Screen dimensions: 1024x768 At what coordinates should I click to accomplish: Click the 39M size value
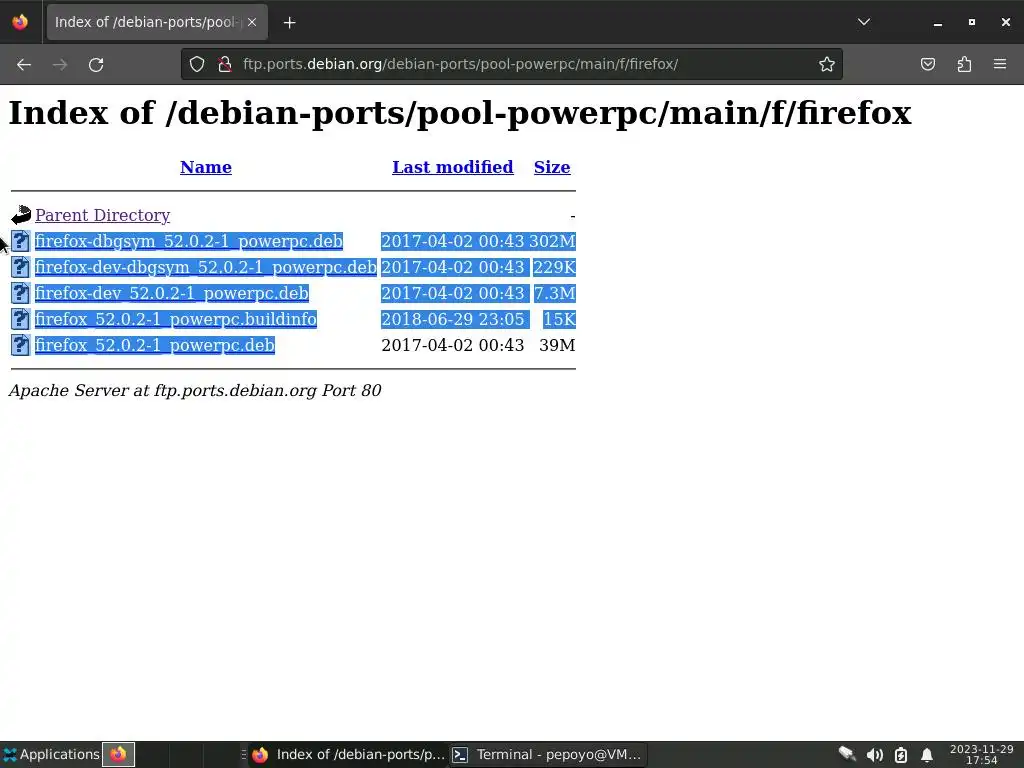[557, 345]
